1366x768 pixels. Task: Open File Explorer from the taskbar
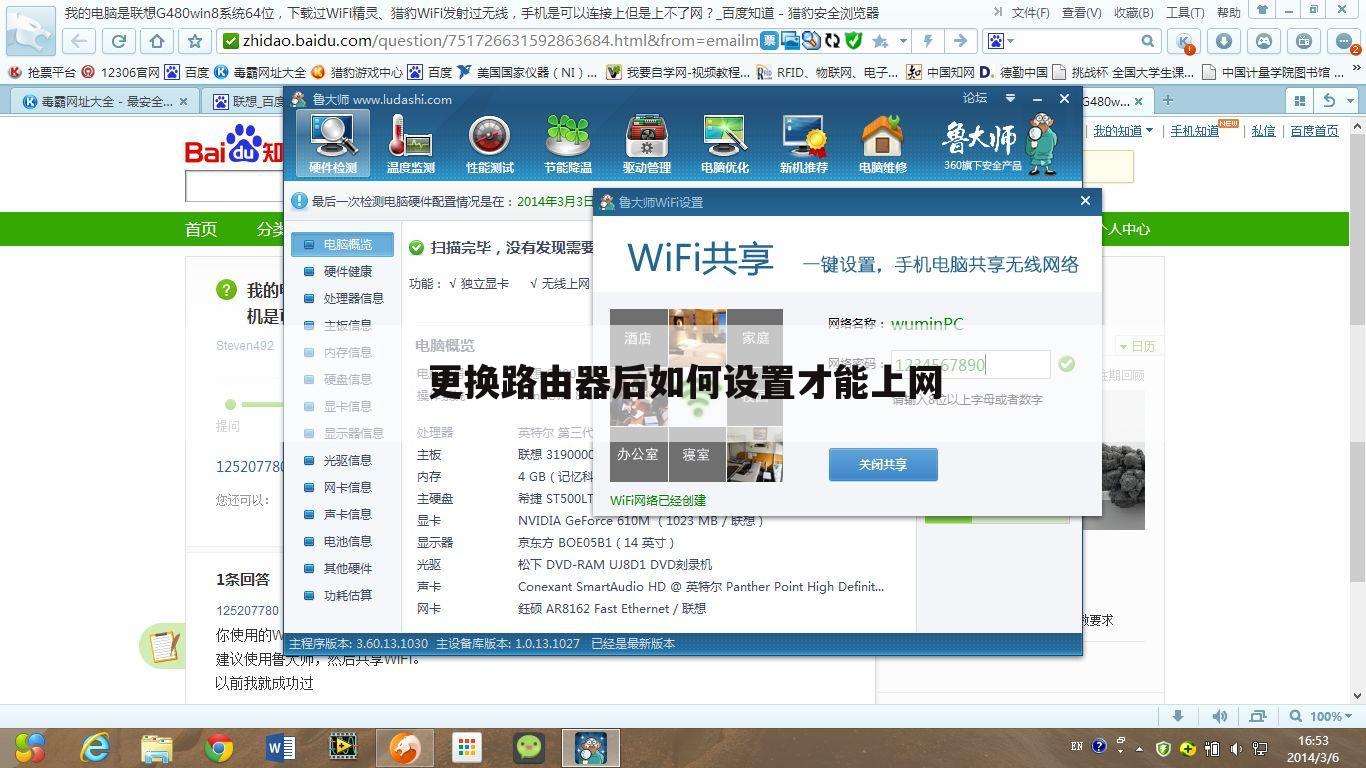tap(157, 747)
